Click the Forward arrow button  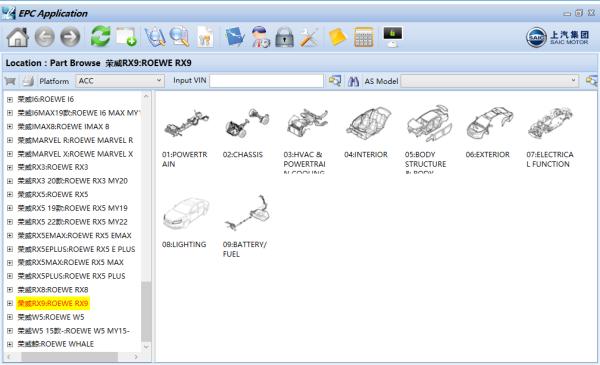pyautogui.click(x=70, y=37)
